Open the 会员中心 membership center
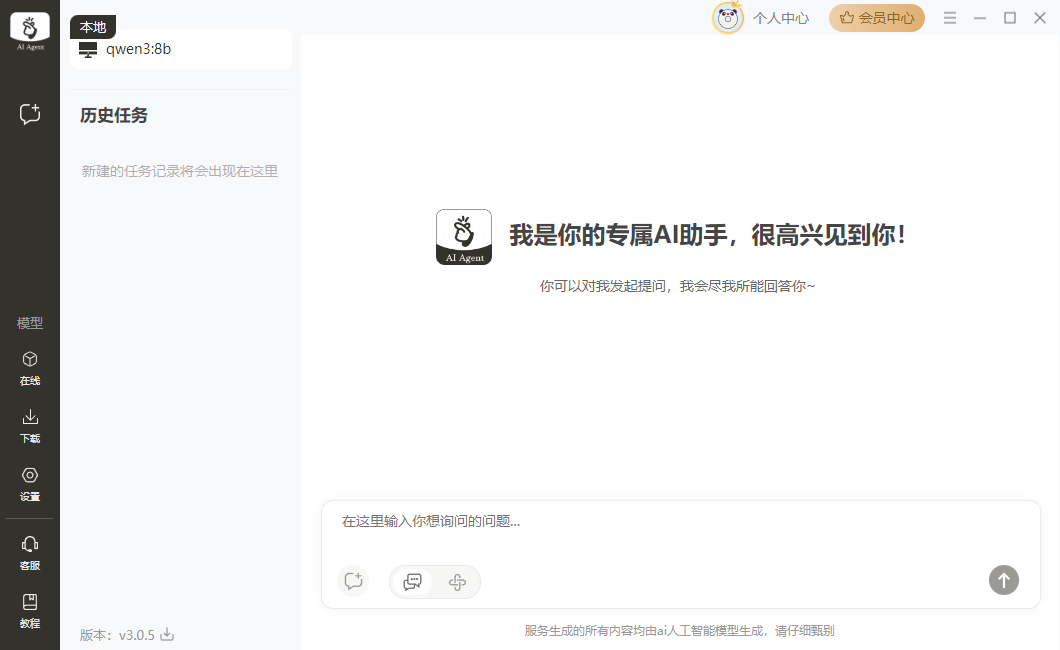Viewport: 1060px width, 650px height. click(x=876, y=18)
